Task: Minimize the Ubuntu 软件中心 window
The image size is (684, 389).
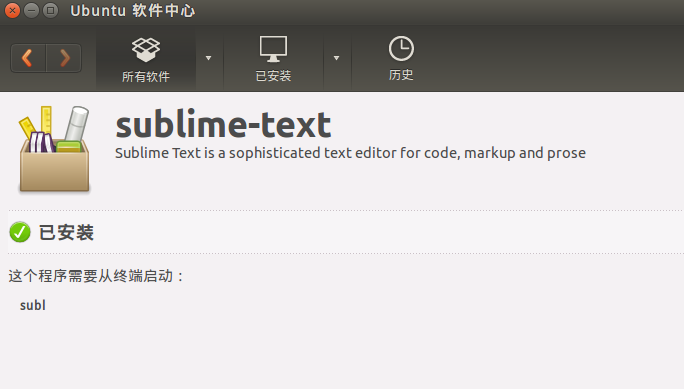Action: (31, 10)
